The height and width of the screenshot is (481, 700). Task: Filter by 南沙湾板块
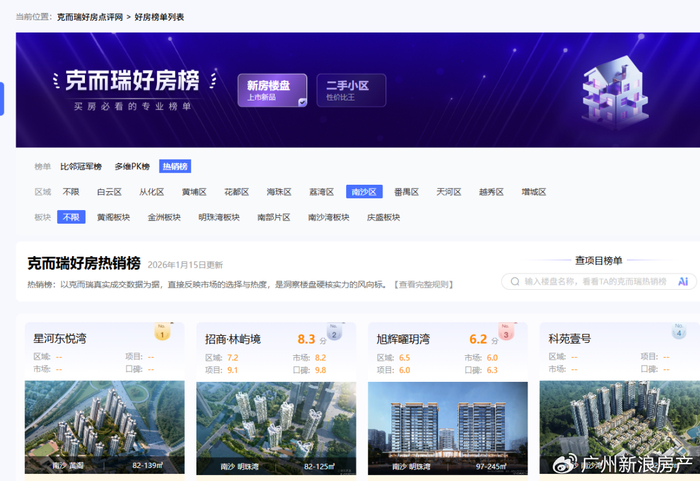329,217
